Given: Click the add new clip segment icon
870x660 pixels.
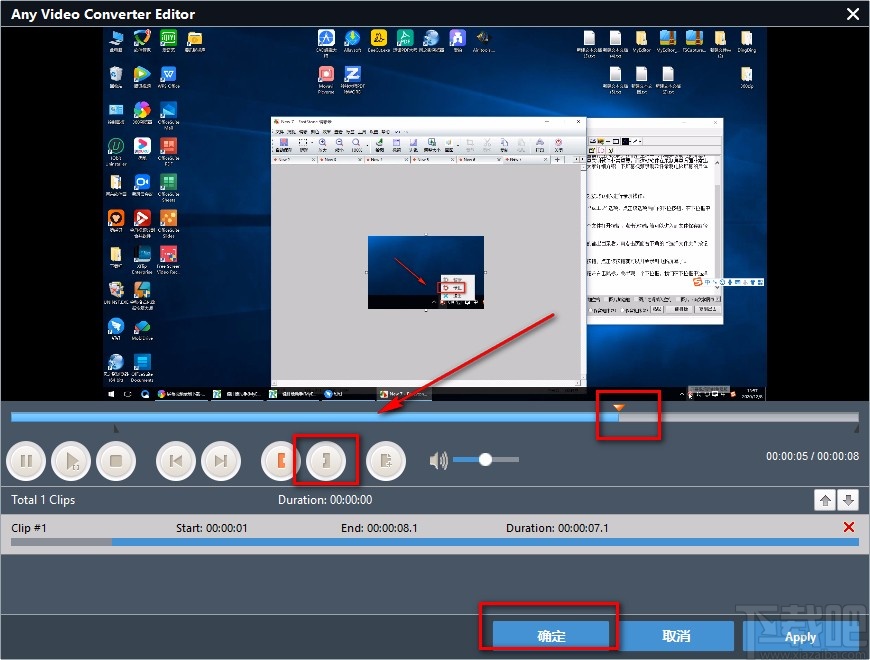Looking at the screenshot, I should 386,460.
